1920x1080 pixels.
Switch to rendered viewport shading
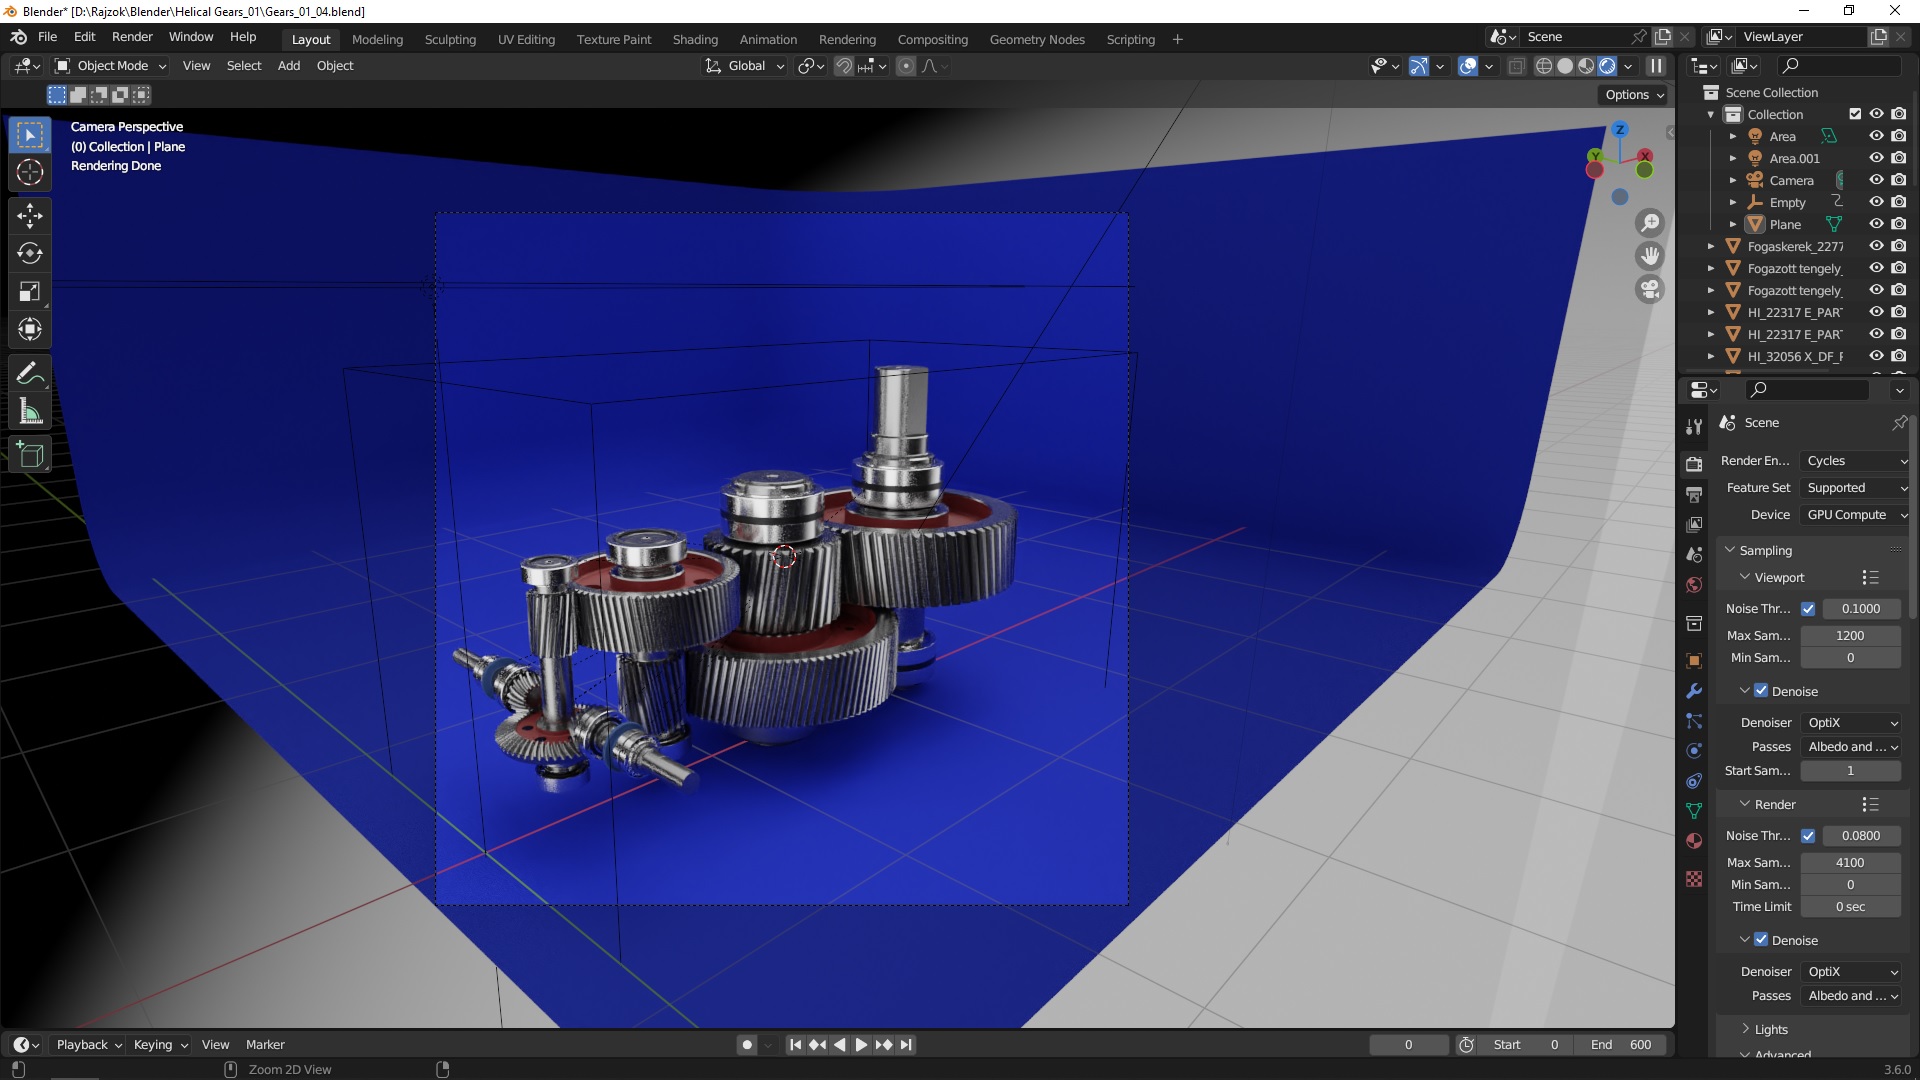[1607, 66]
